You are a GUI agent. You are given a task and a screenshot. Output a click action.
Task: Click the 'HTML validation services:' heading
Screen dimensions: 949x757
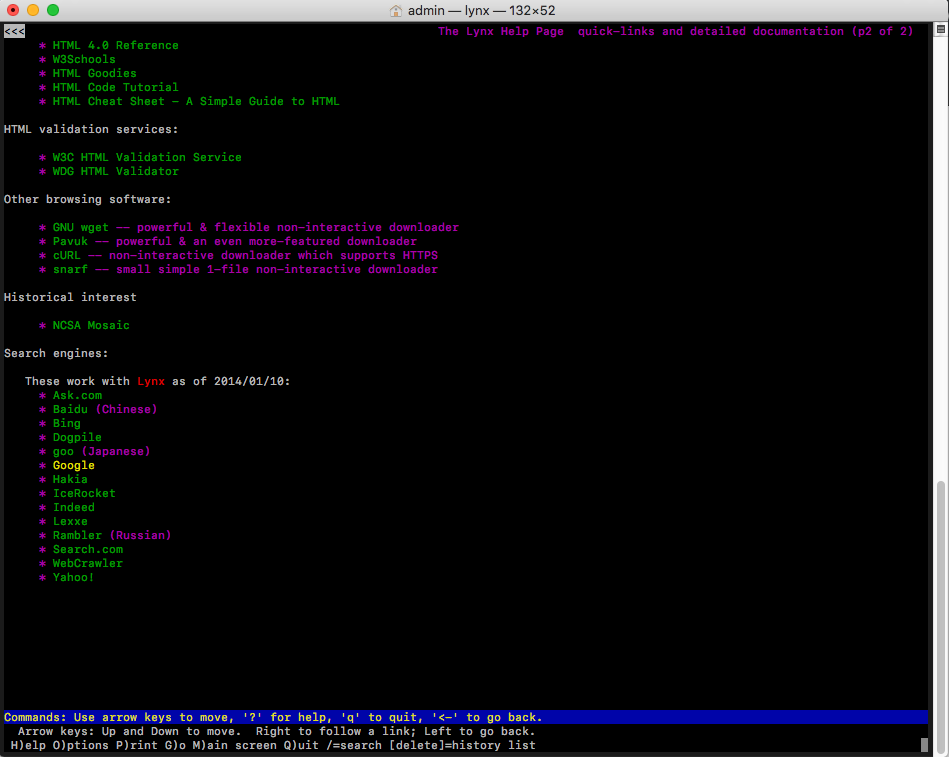coord(91,129)
